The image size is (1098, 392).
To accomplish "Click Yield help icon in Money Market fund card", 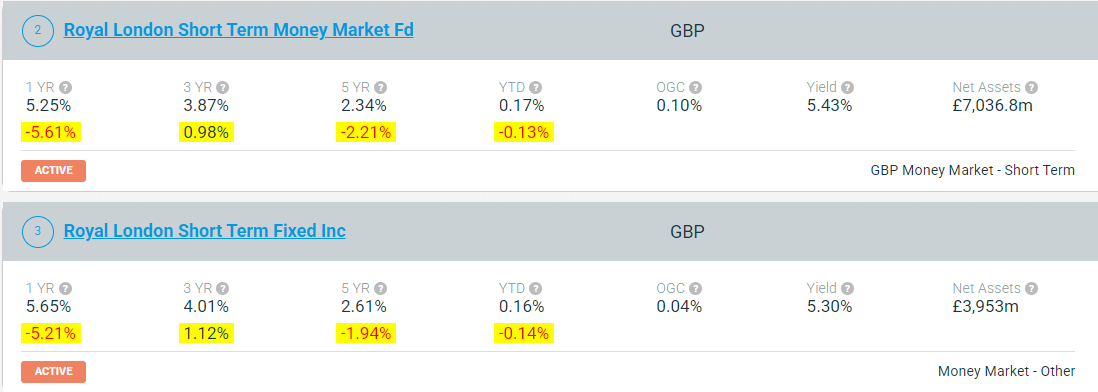I will tap(847, 88).
